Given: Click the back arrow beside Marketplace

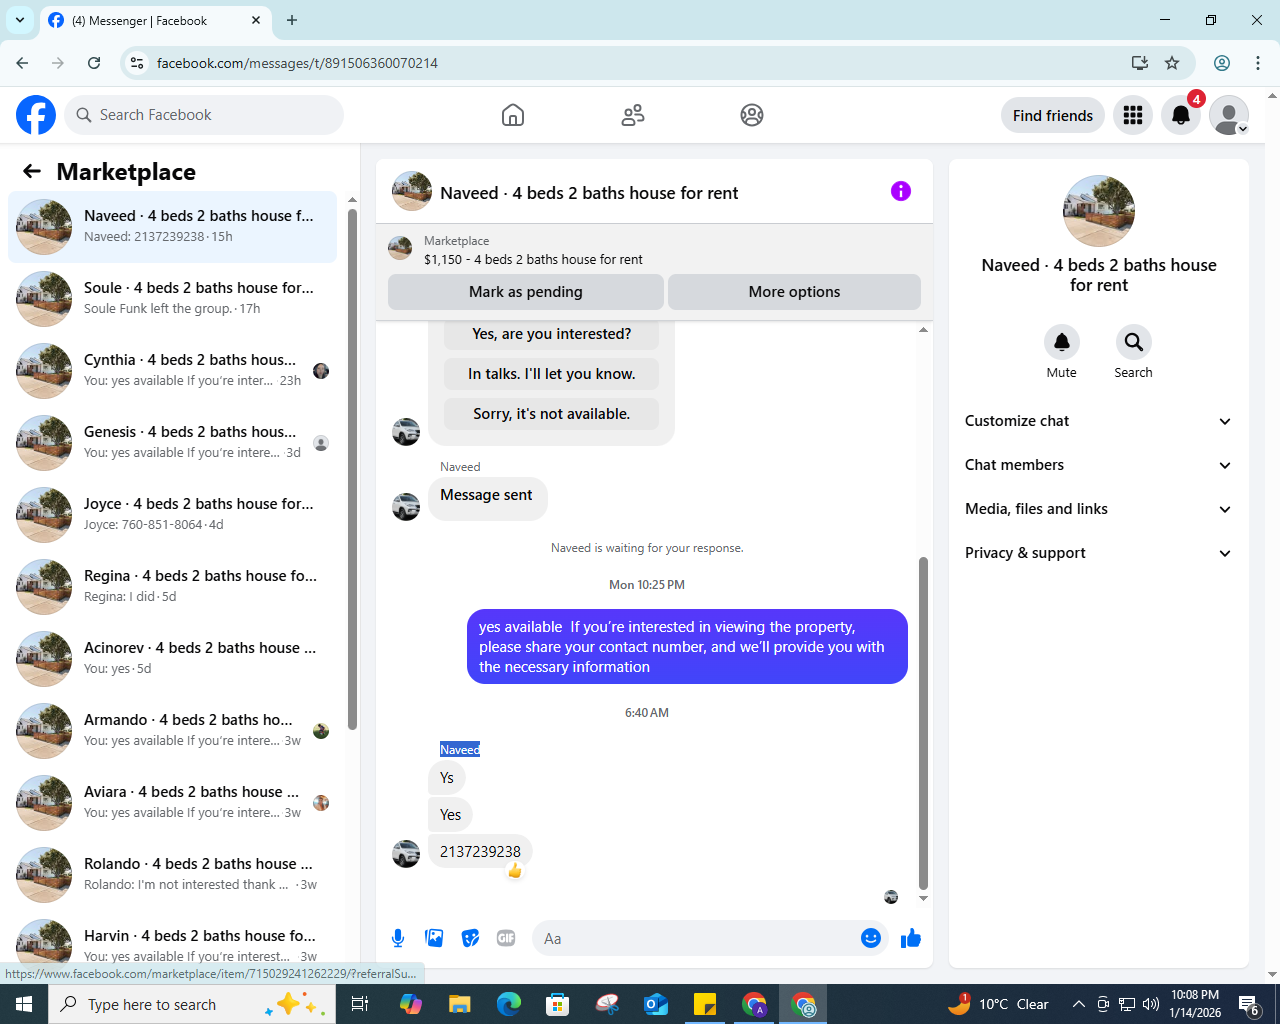Looking at the screenshot, I should 32,171.
